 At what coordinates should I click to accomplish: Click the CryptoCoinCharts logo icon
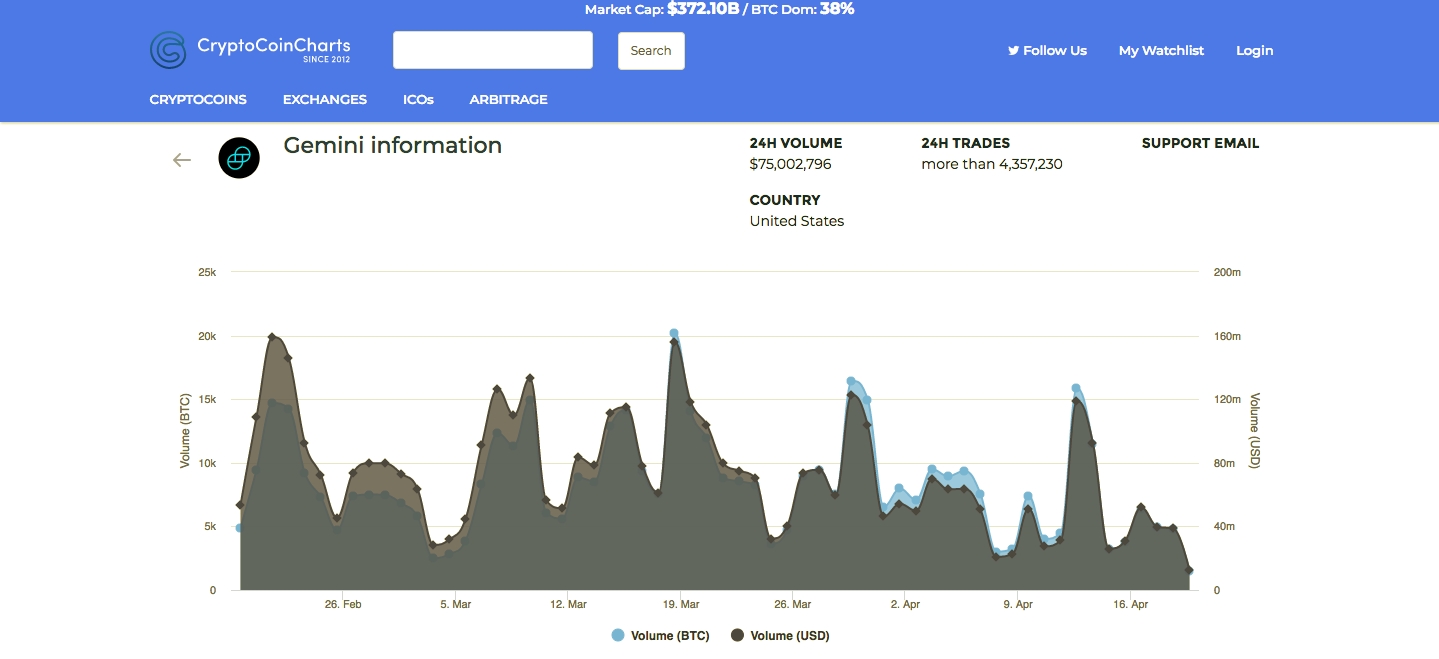tap(168, 50)
